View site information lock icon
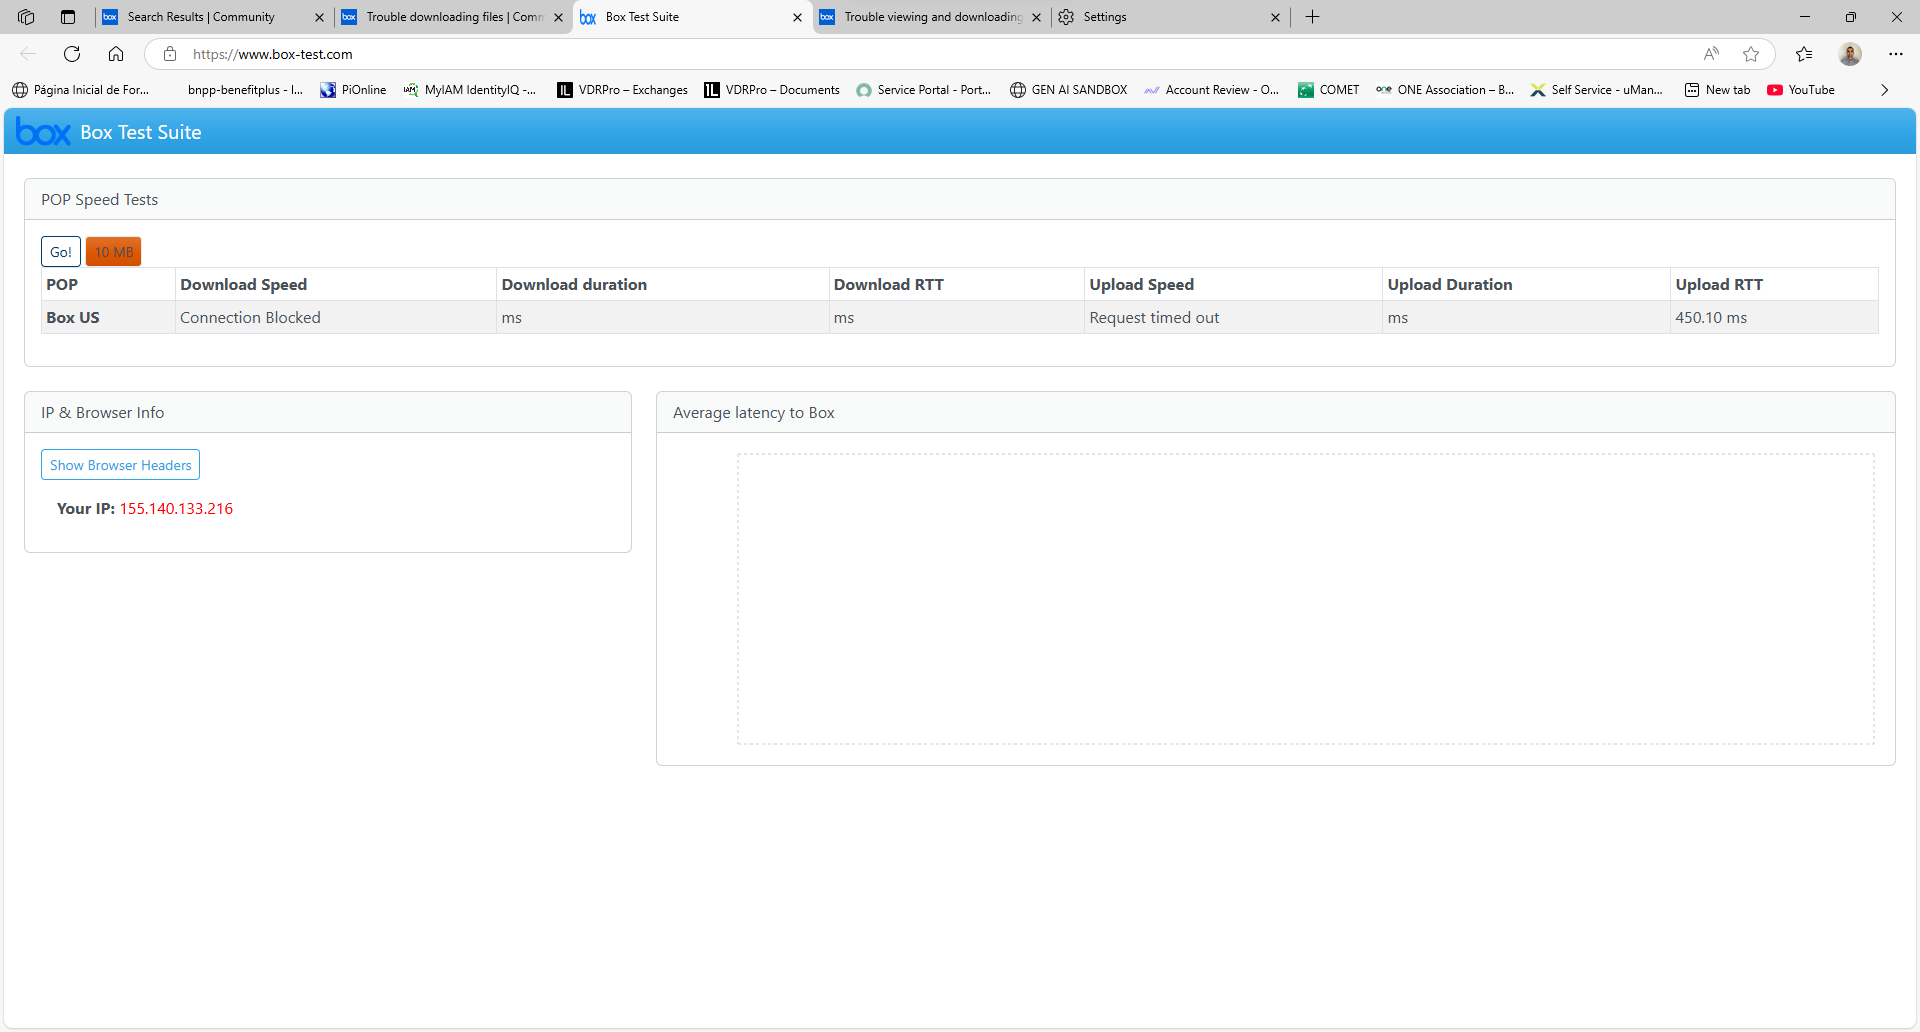The width and height of the screenshot is (1920, 1032). [170, 54]
